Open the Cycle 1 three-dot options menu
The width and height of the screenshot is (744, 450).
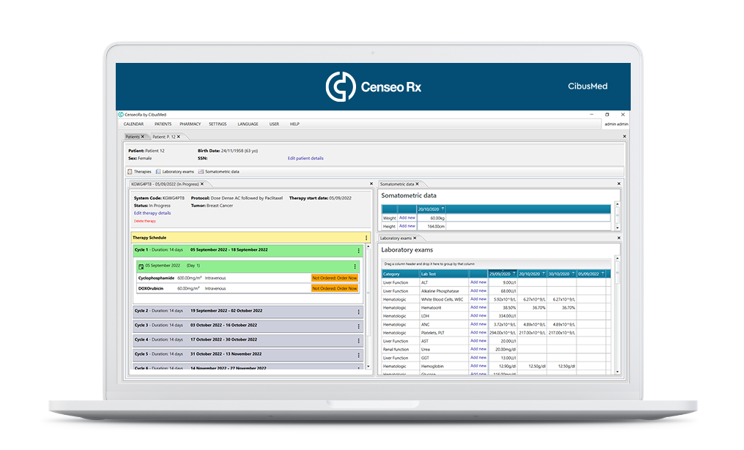coord(359,249)
